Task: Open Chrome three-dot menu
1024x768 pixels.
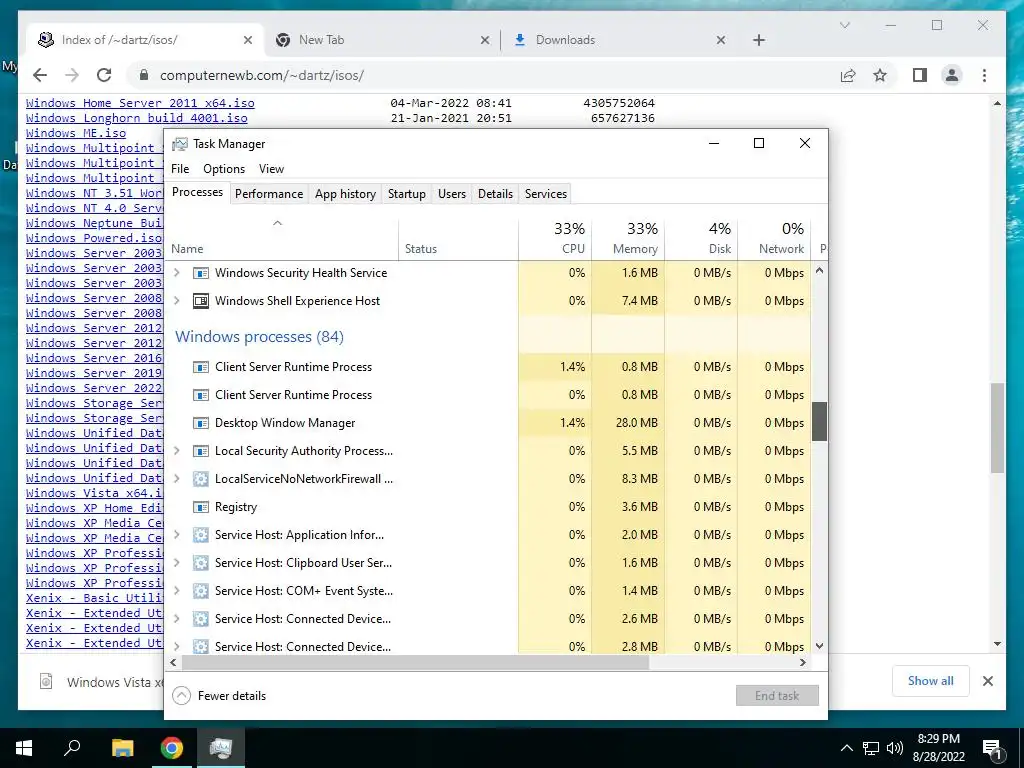Action: pyautogui.click(x=984, y=75)
